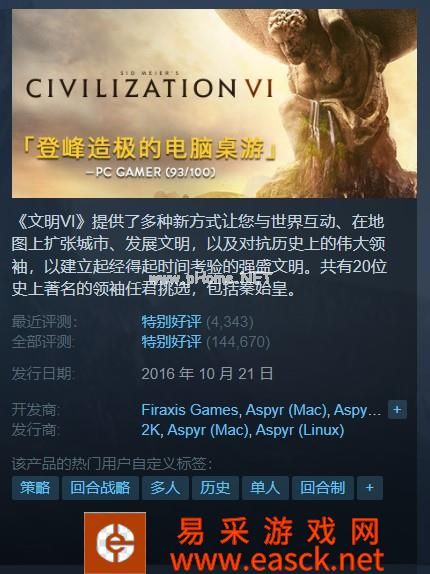Open Aspyr (Linux) publisher link

(x=300, y=430)
